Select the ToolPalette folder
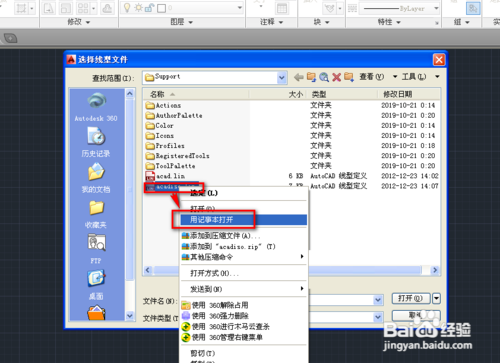 170,166
